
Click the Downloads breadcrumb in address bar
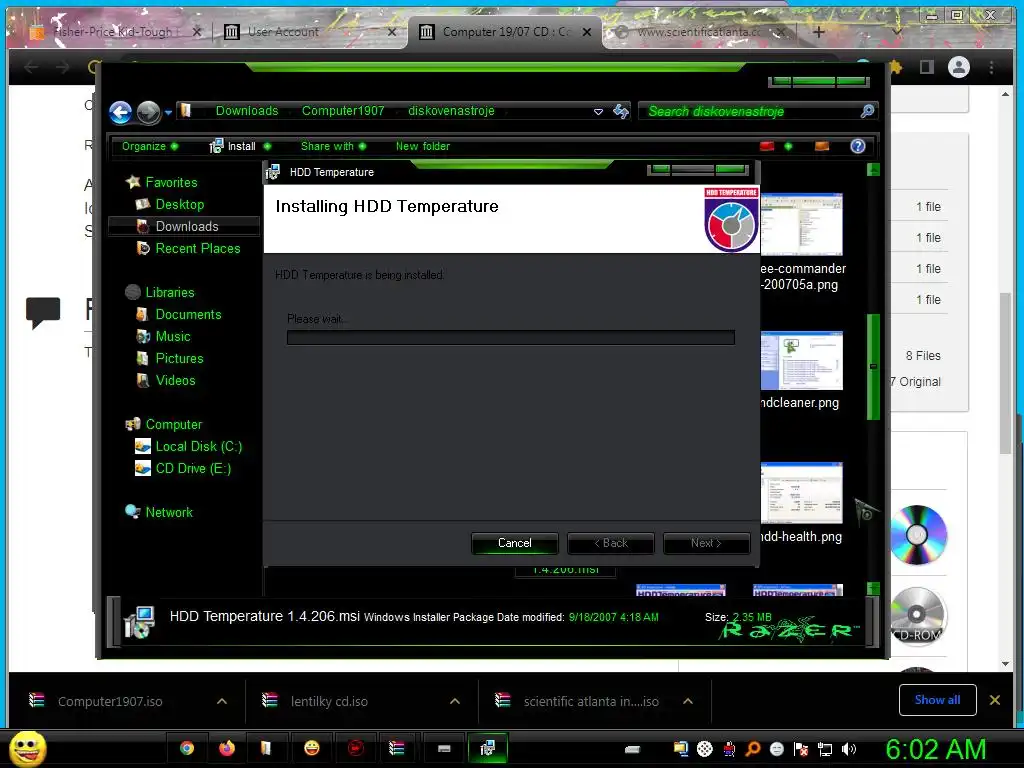pyautogui.click(x=247, y=111)
